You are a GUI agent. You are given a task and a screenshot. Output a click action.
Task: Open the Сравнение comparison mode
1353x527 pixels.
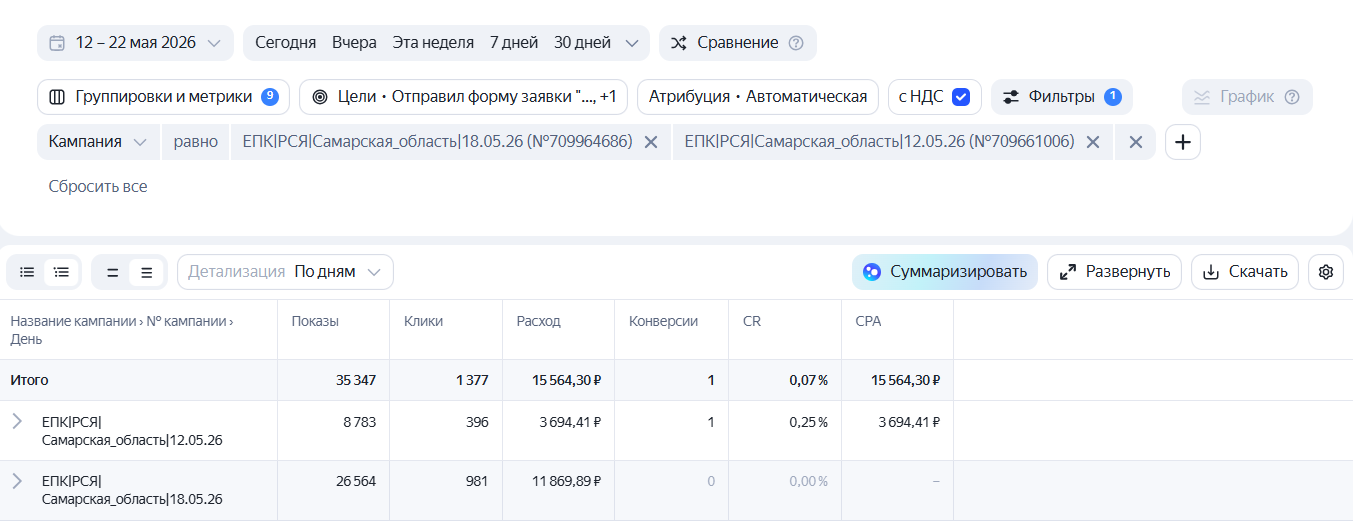tap(737, 43)
